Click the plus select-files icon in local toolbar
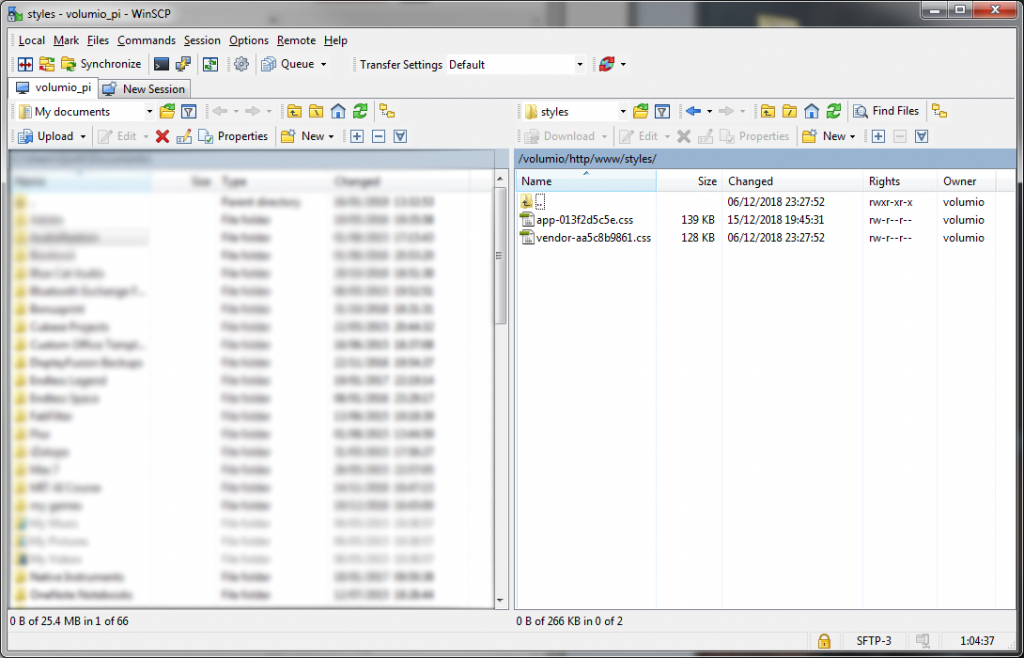Viewport: 1024px width, 658px height. tap(357, 136)
